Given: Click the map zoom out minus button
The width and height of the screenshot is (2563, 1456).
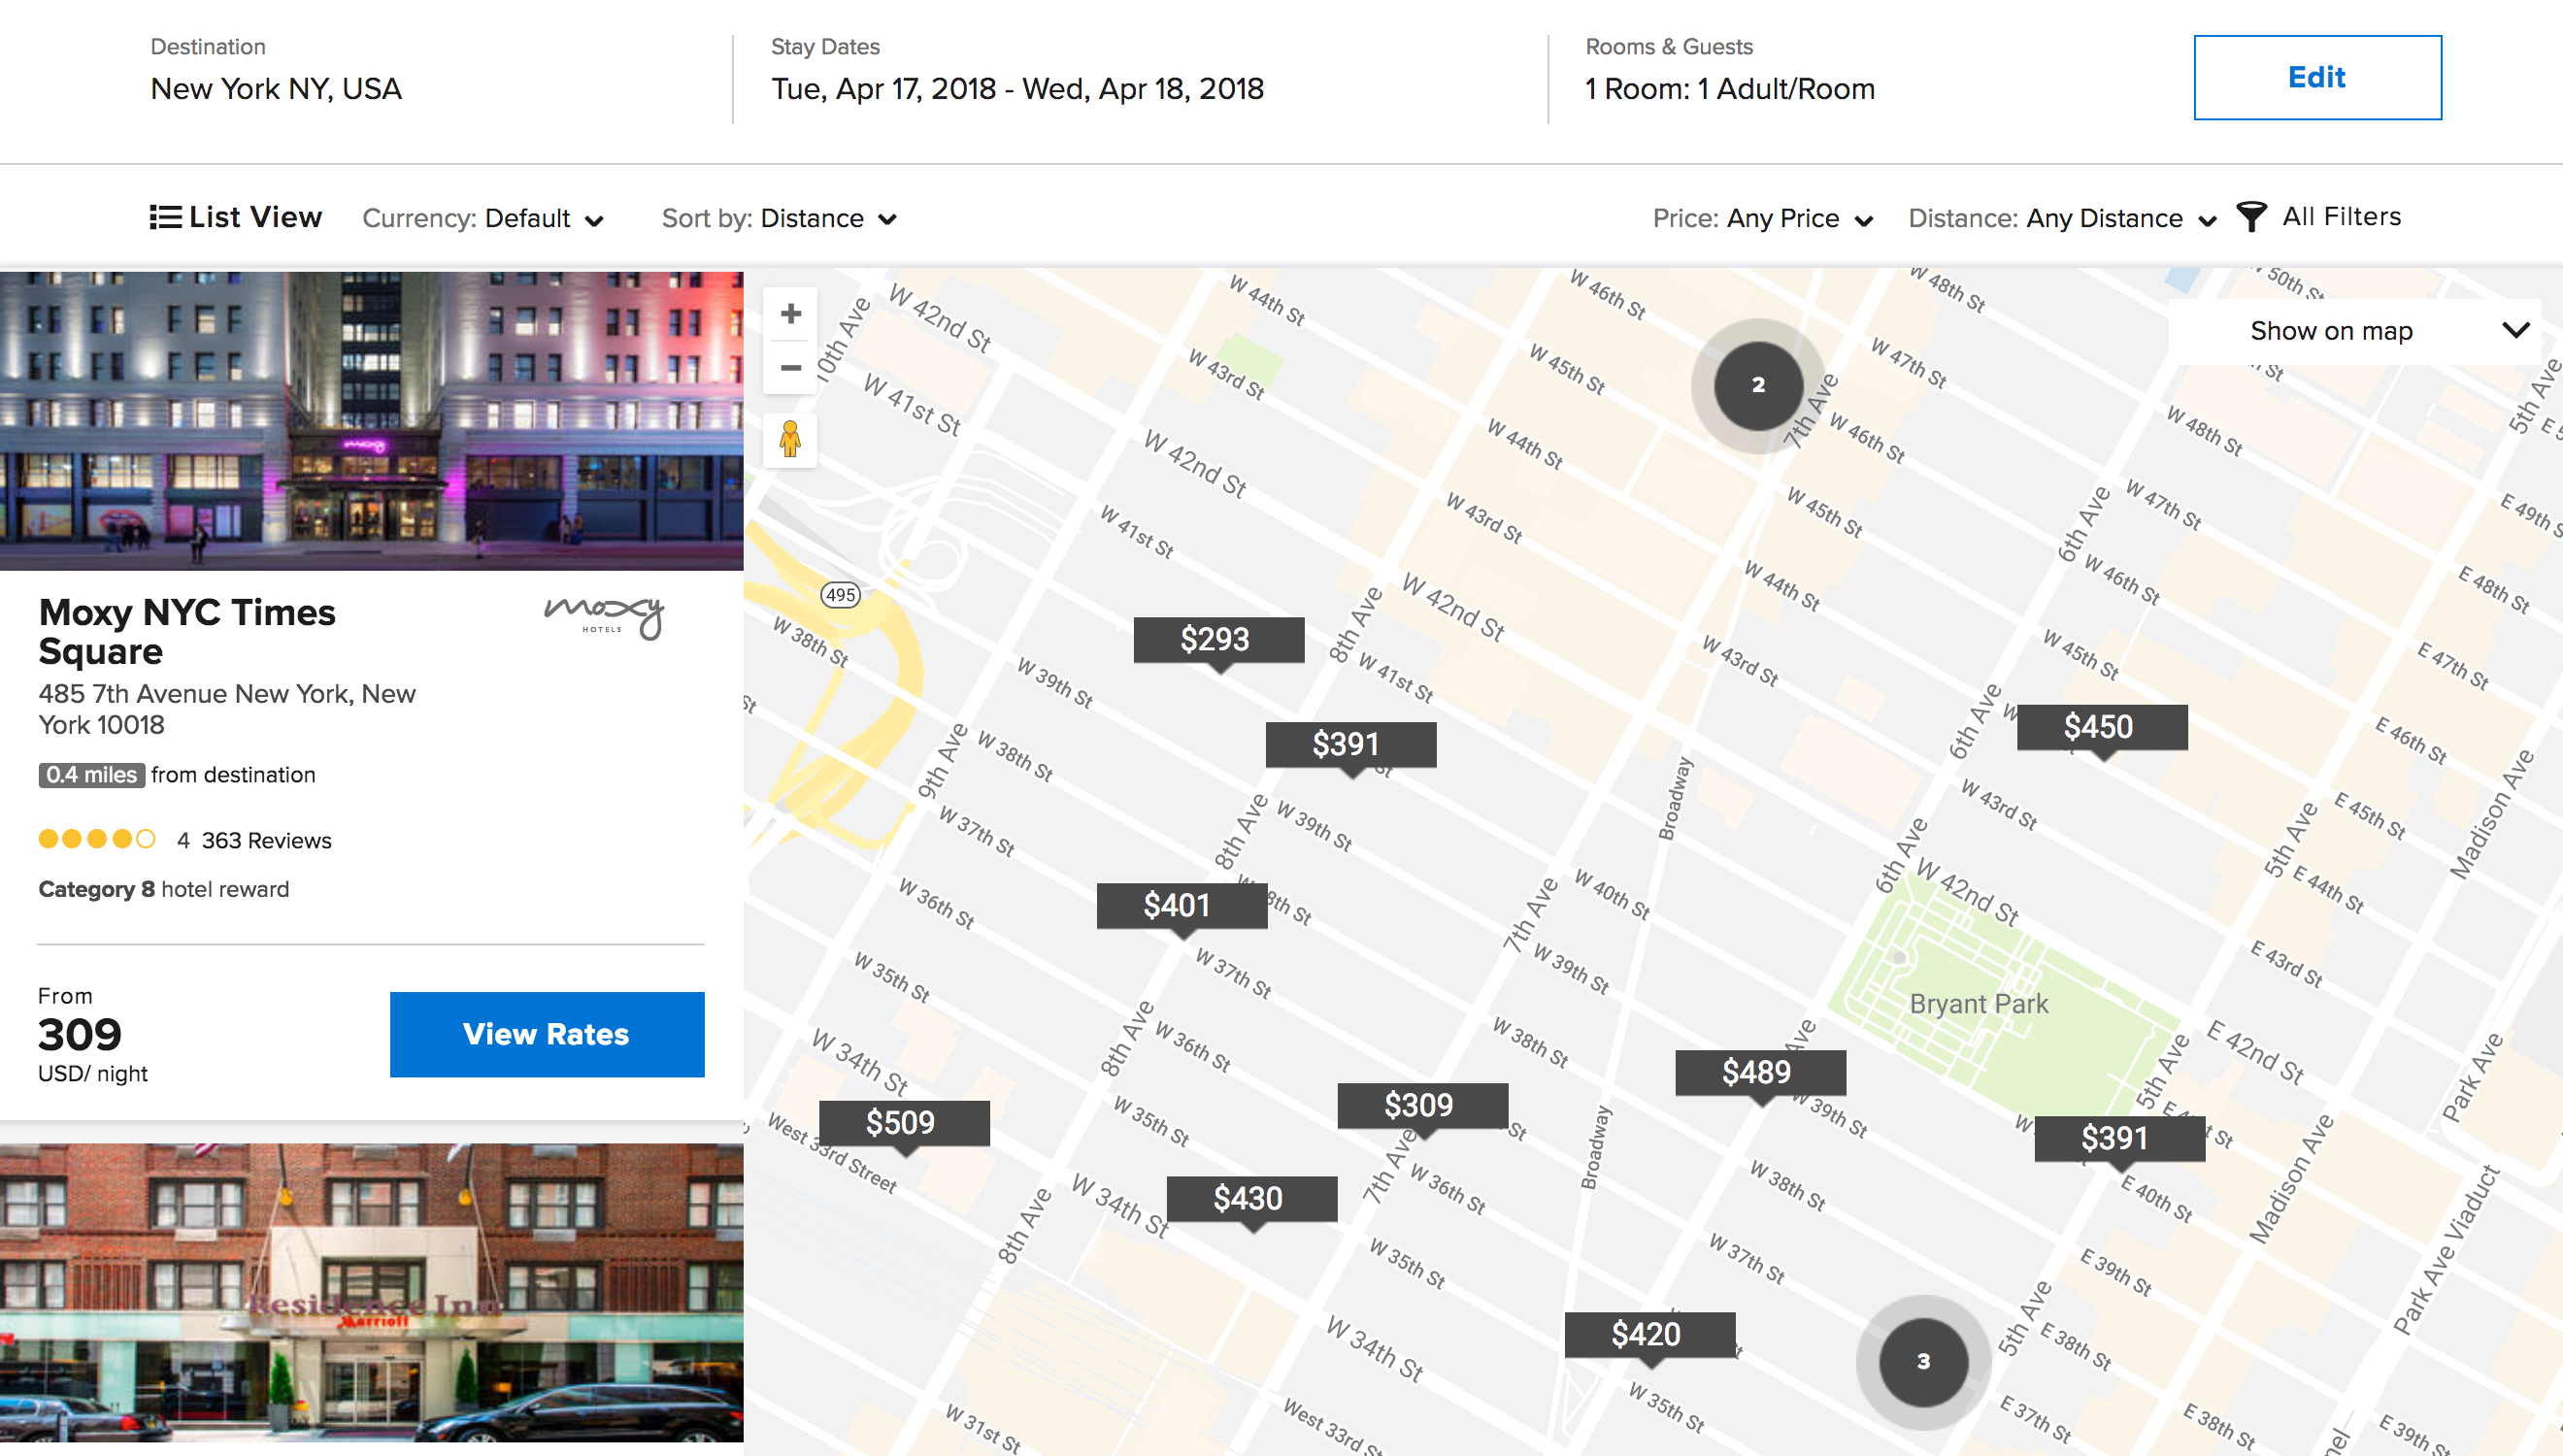Looking at the screenshot, I should [x=790, y=368].
